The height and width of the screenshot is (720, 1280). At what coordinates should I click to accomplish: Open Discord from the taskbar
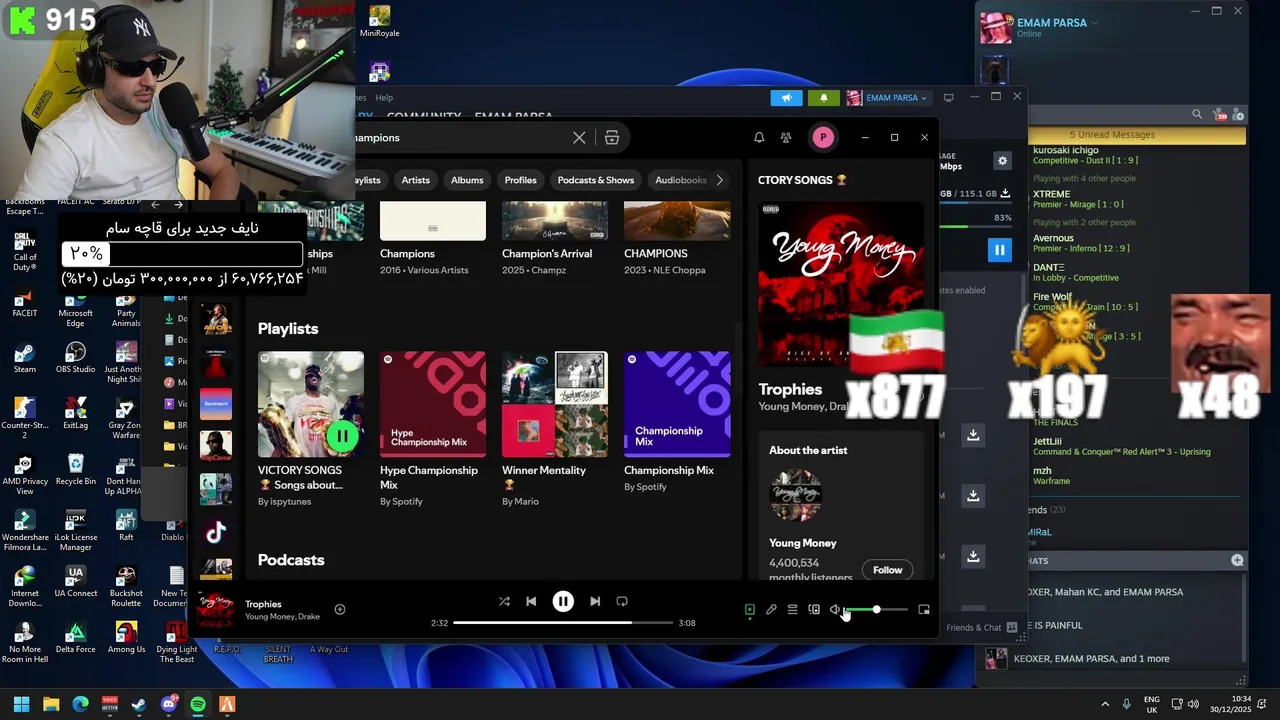[x=168, y=704]
